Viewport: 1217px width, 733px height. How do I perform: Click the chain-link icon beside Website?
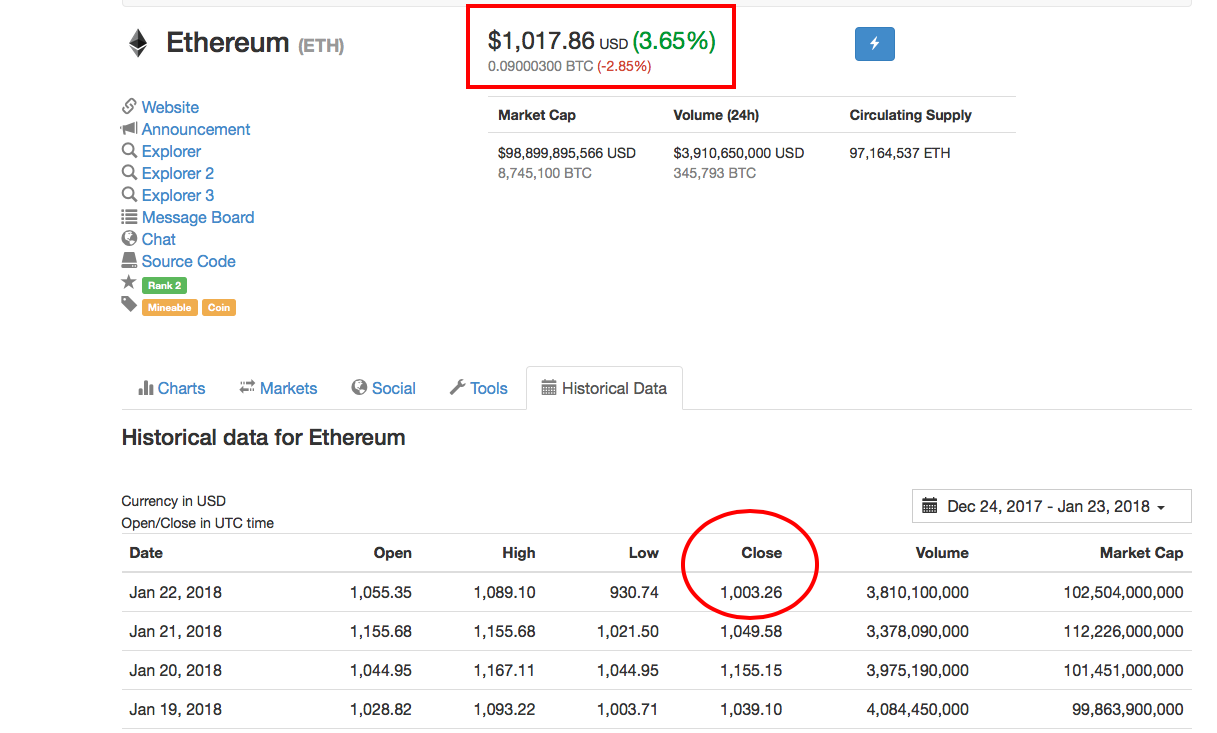[129, 106]
